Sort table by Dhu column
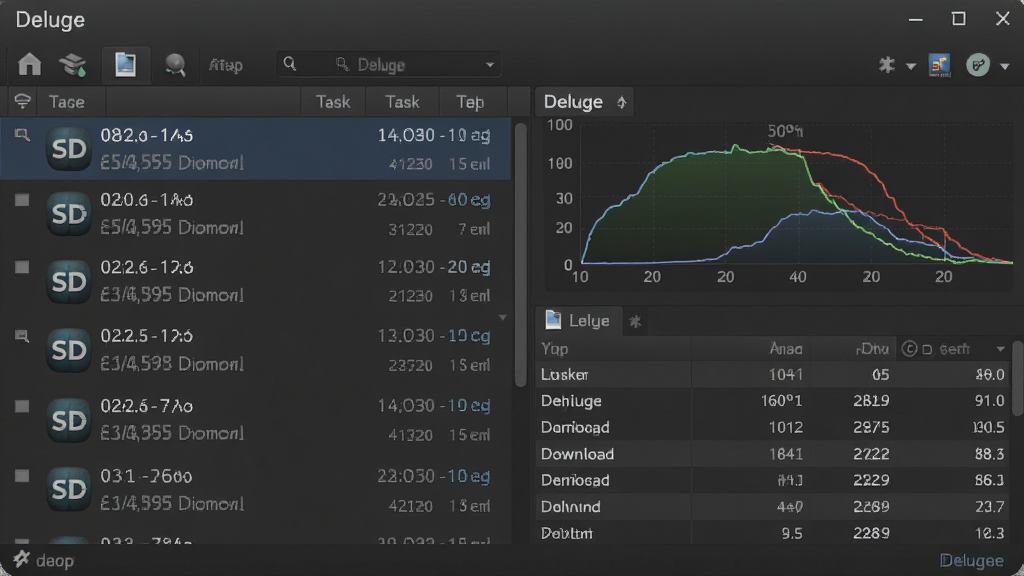Image resolution: width=1024 pixels, height=576 pixels. [x=872, y=349]
